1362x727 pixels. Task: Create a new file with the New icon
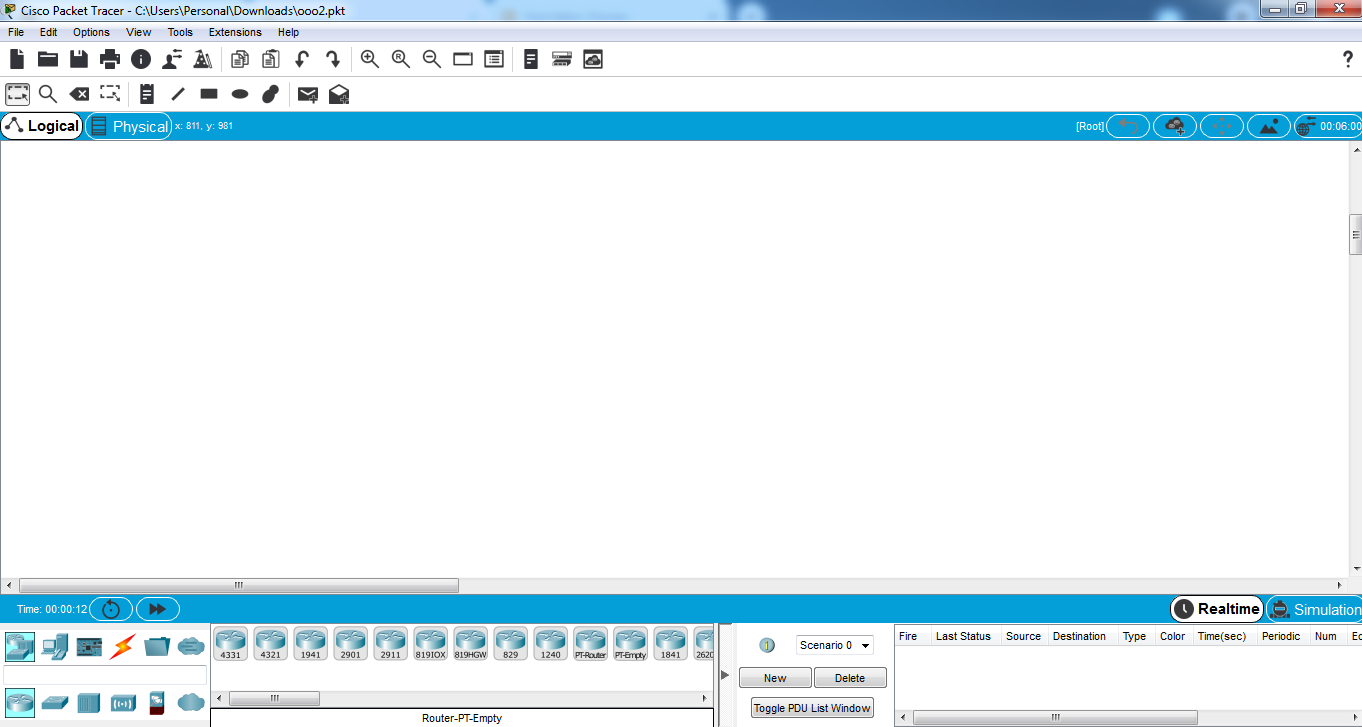[x=17, y=59]
